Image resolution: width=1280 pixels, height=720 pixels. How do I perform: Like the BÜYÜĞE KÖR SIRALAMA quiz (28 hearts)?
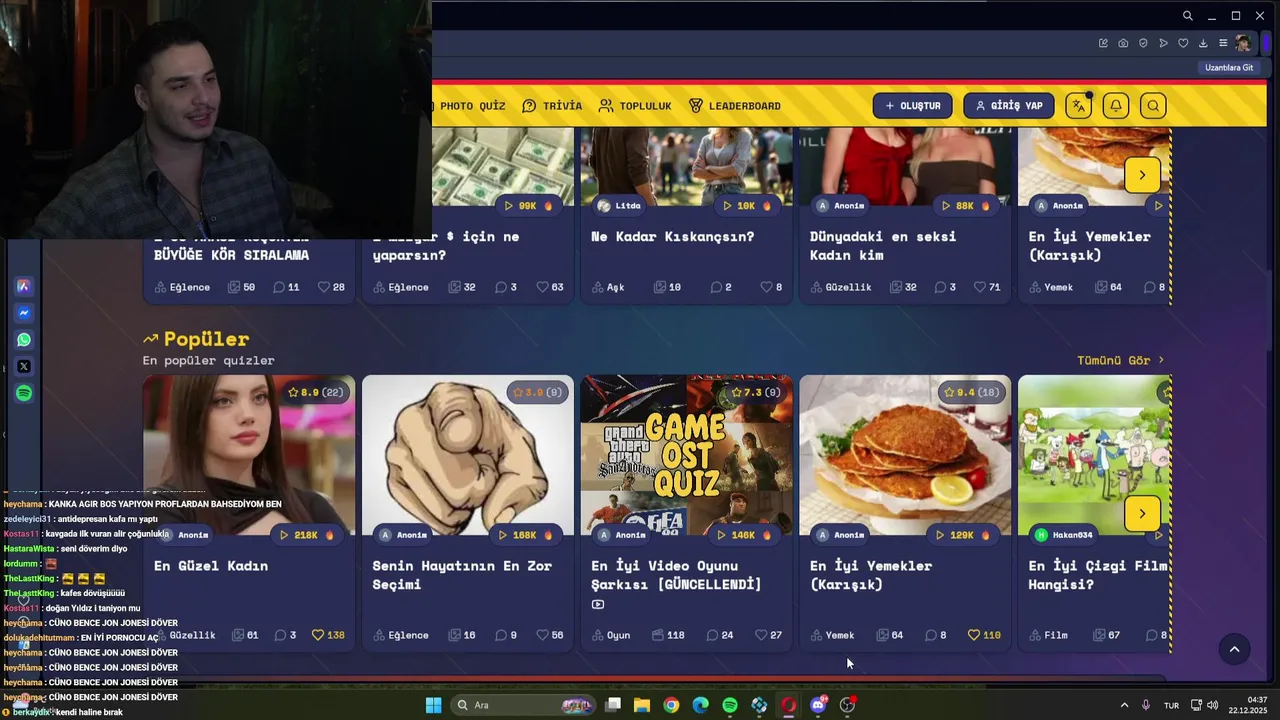click(x=323, y=287)
